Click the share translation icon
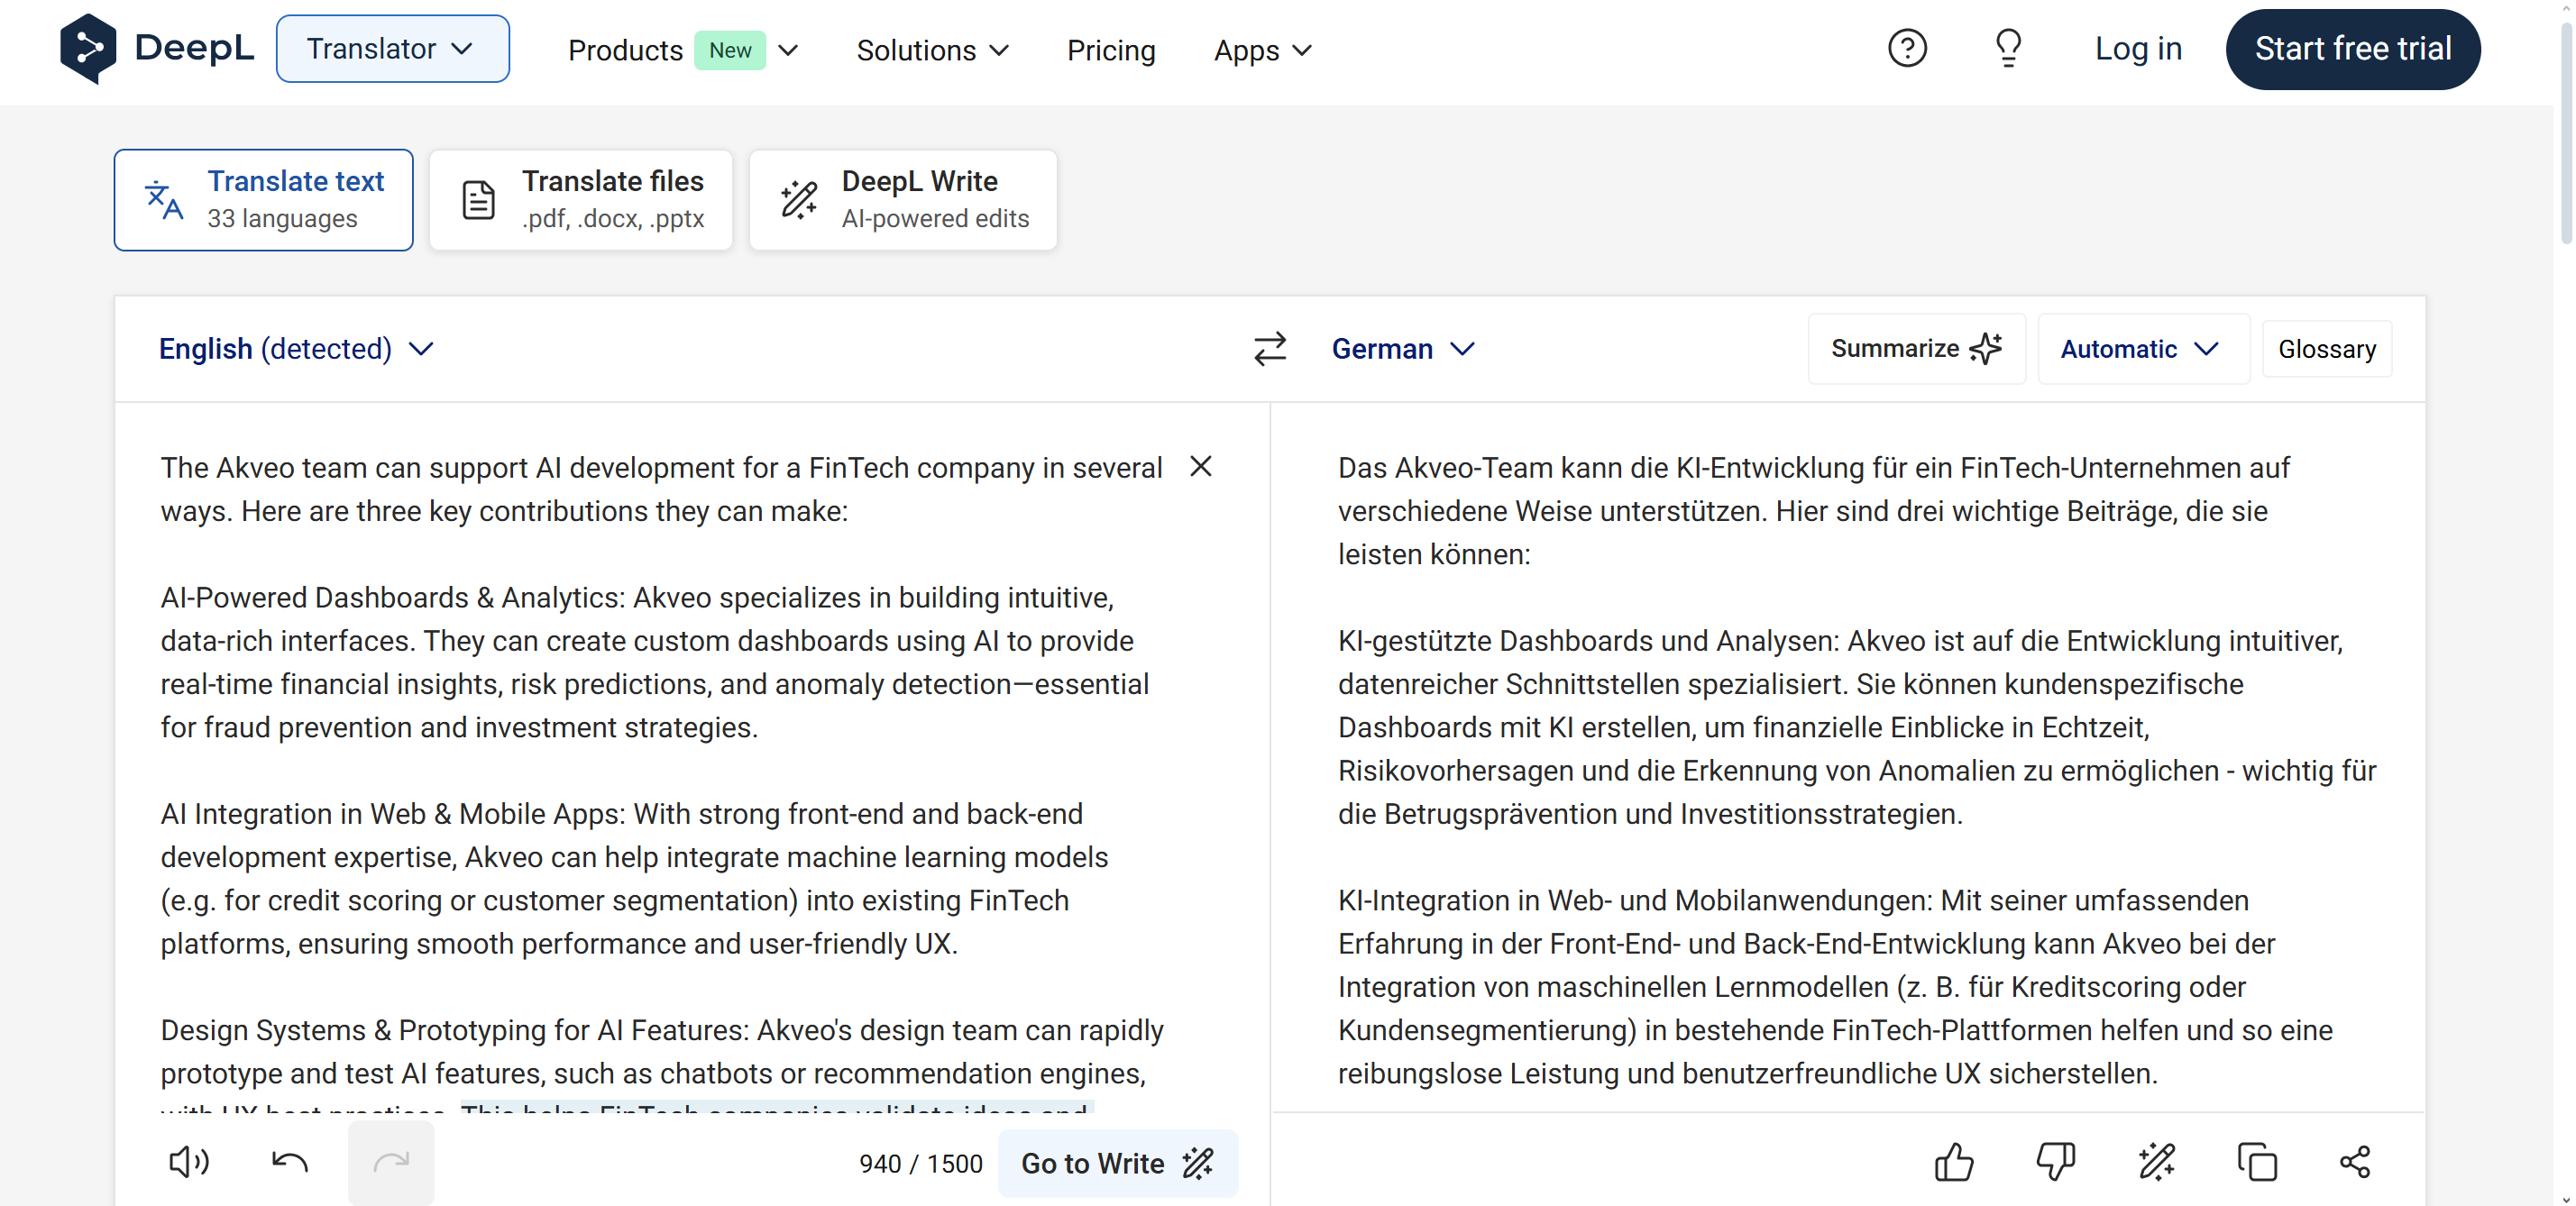Viewport: 2576px width, 1206px height. point(2355,1162)
